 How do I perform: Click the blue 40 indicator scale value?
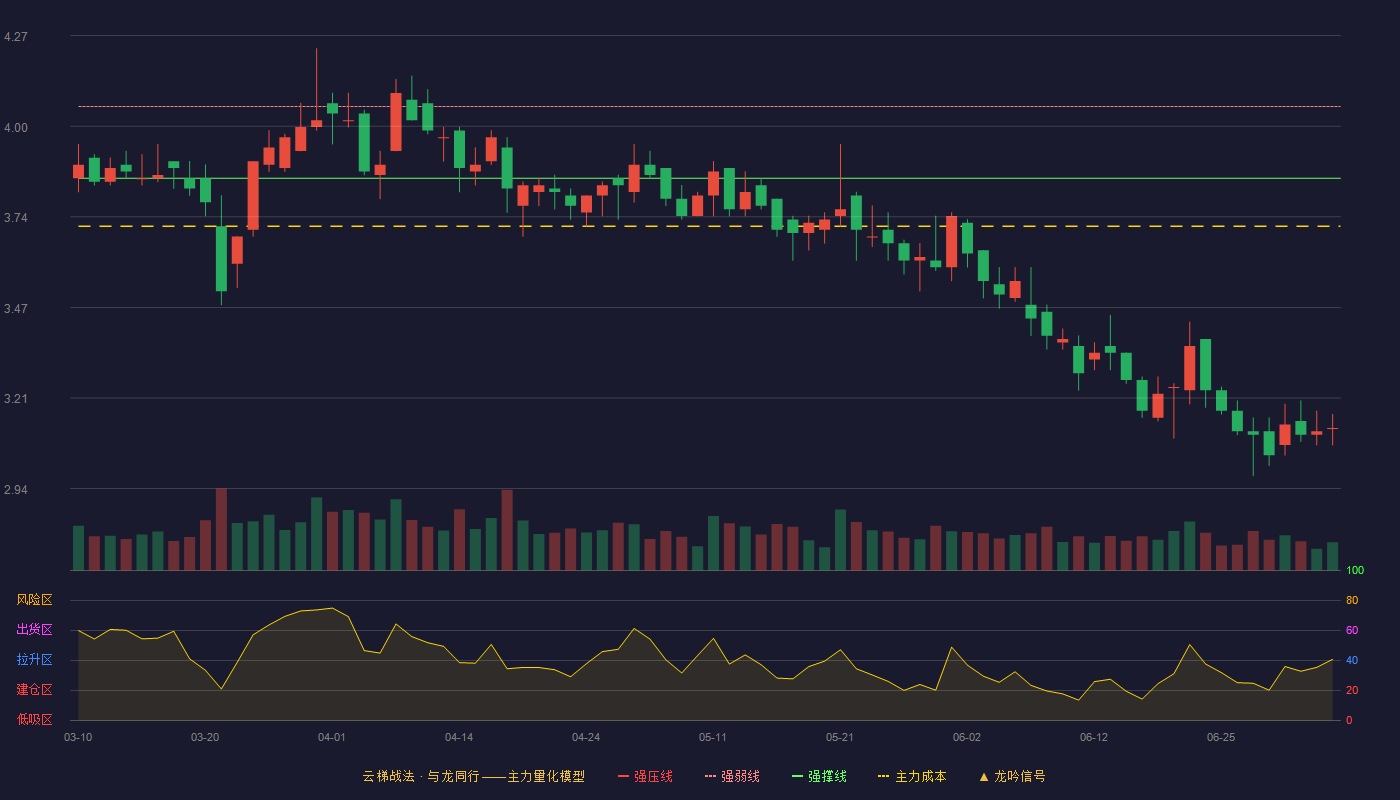pos(1352,661)
